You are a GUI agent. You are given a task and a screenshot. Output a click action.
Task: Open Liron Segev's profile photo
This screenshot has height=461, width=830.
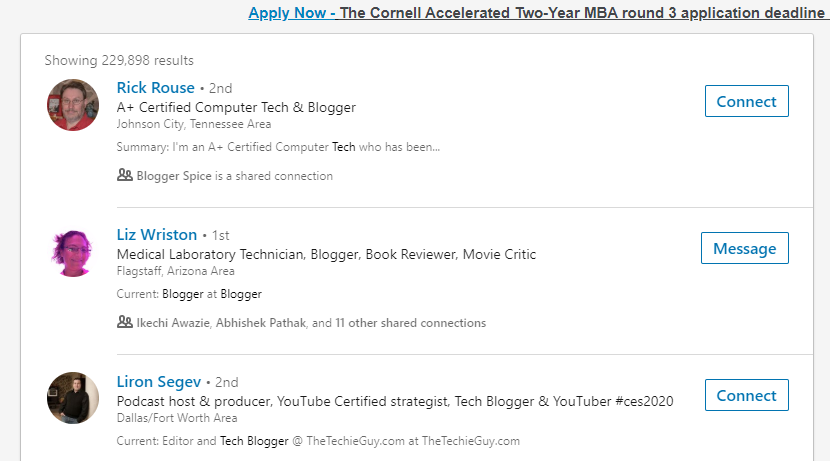tap(73, 398)
